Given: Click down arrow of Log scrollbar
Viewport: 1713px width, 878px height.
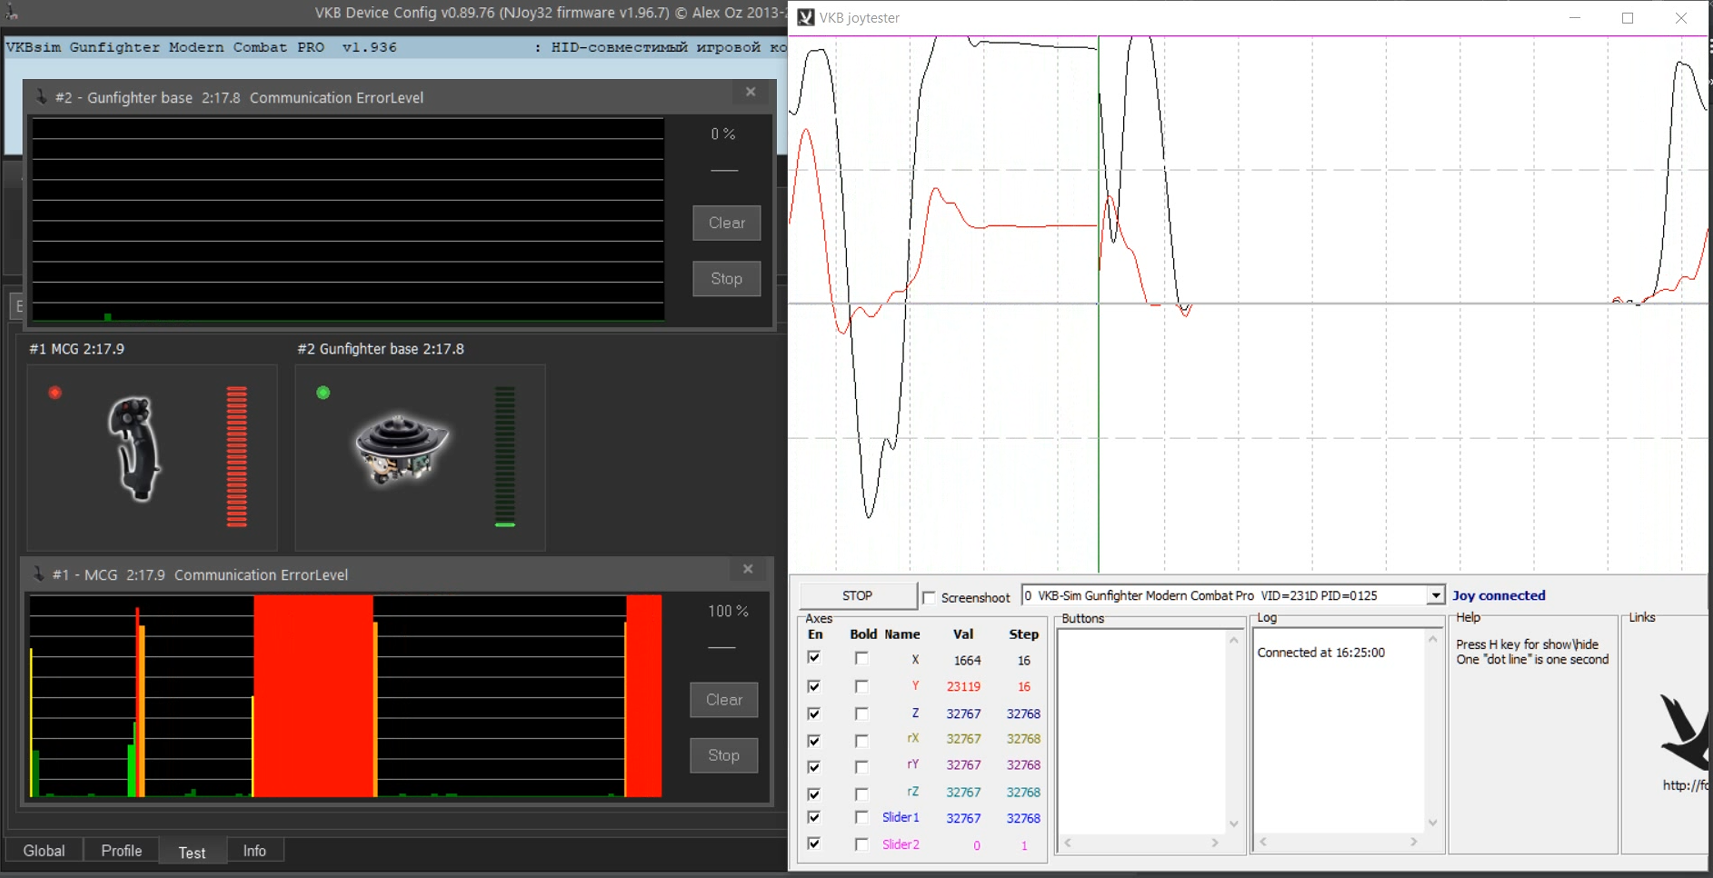Looking at the screenshot, I should tap(1433, 823).
